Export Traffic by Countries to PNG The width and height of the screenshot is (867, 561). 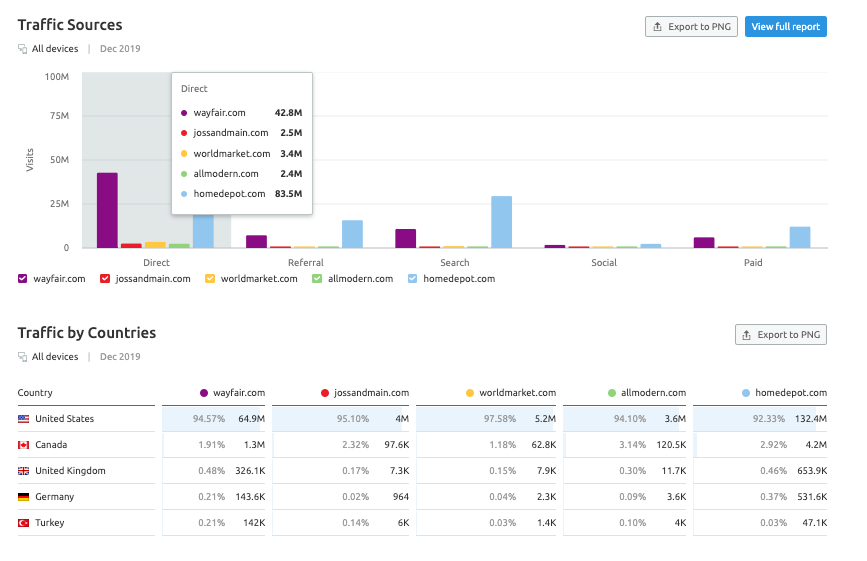coord(780,335)
